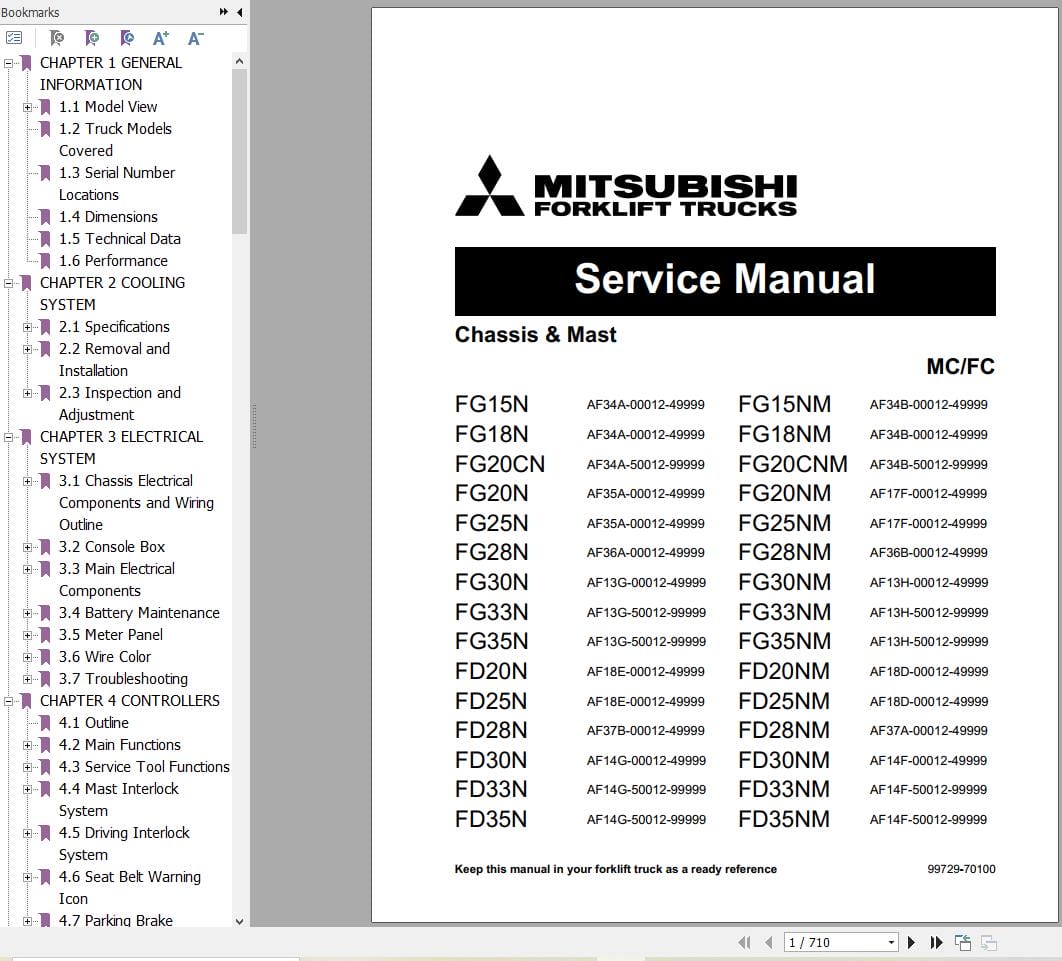1062x961 pixels.
Task: Click the Chassis & Mast subtitle
Action: point(536,335)
